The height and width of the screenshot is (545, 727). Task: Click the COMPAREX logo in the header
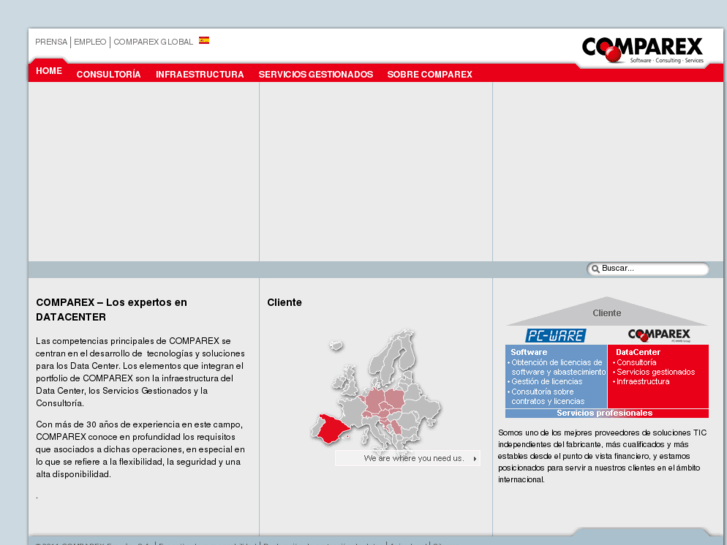[x=643, y=50]
